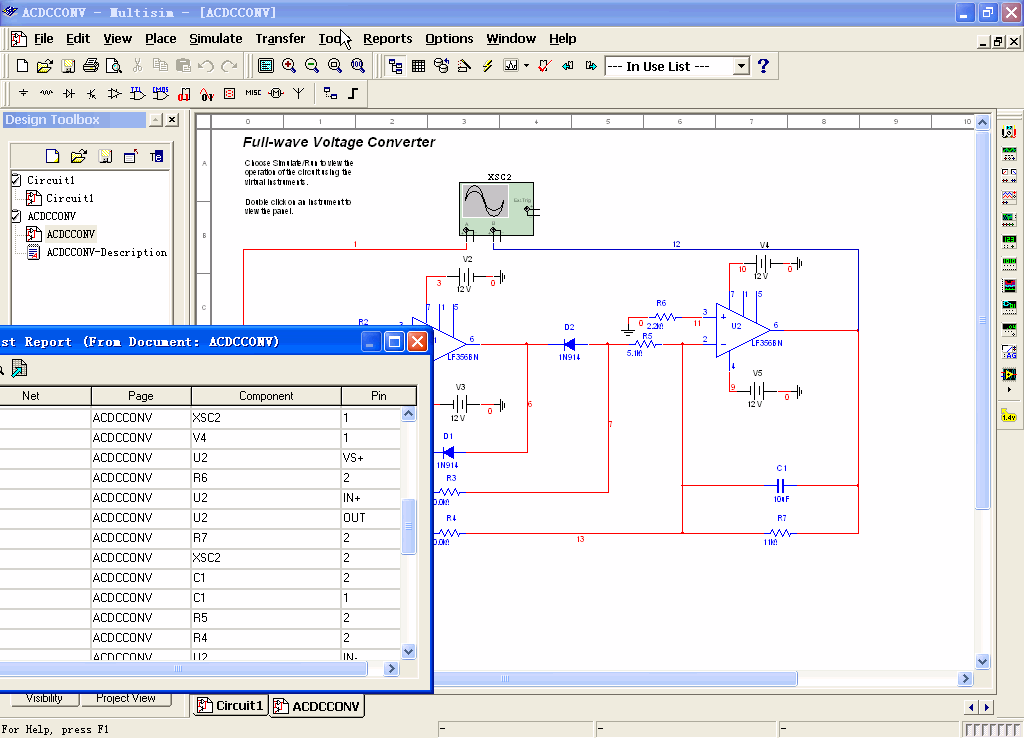Place a Transistor component
1024x738 pixels.
92,93
